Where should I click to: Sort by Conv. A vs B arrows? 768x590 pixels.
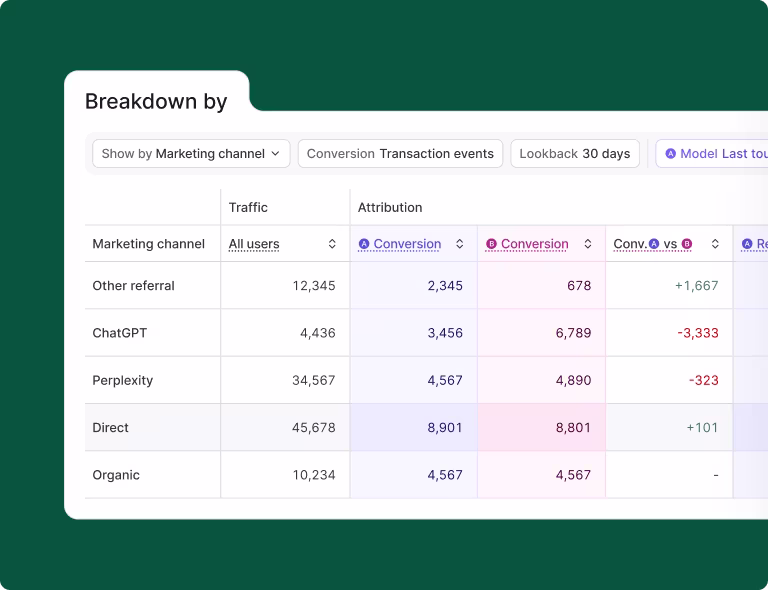pyautogui.click(x=715, y=244)
